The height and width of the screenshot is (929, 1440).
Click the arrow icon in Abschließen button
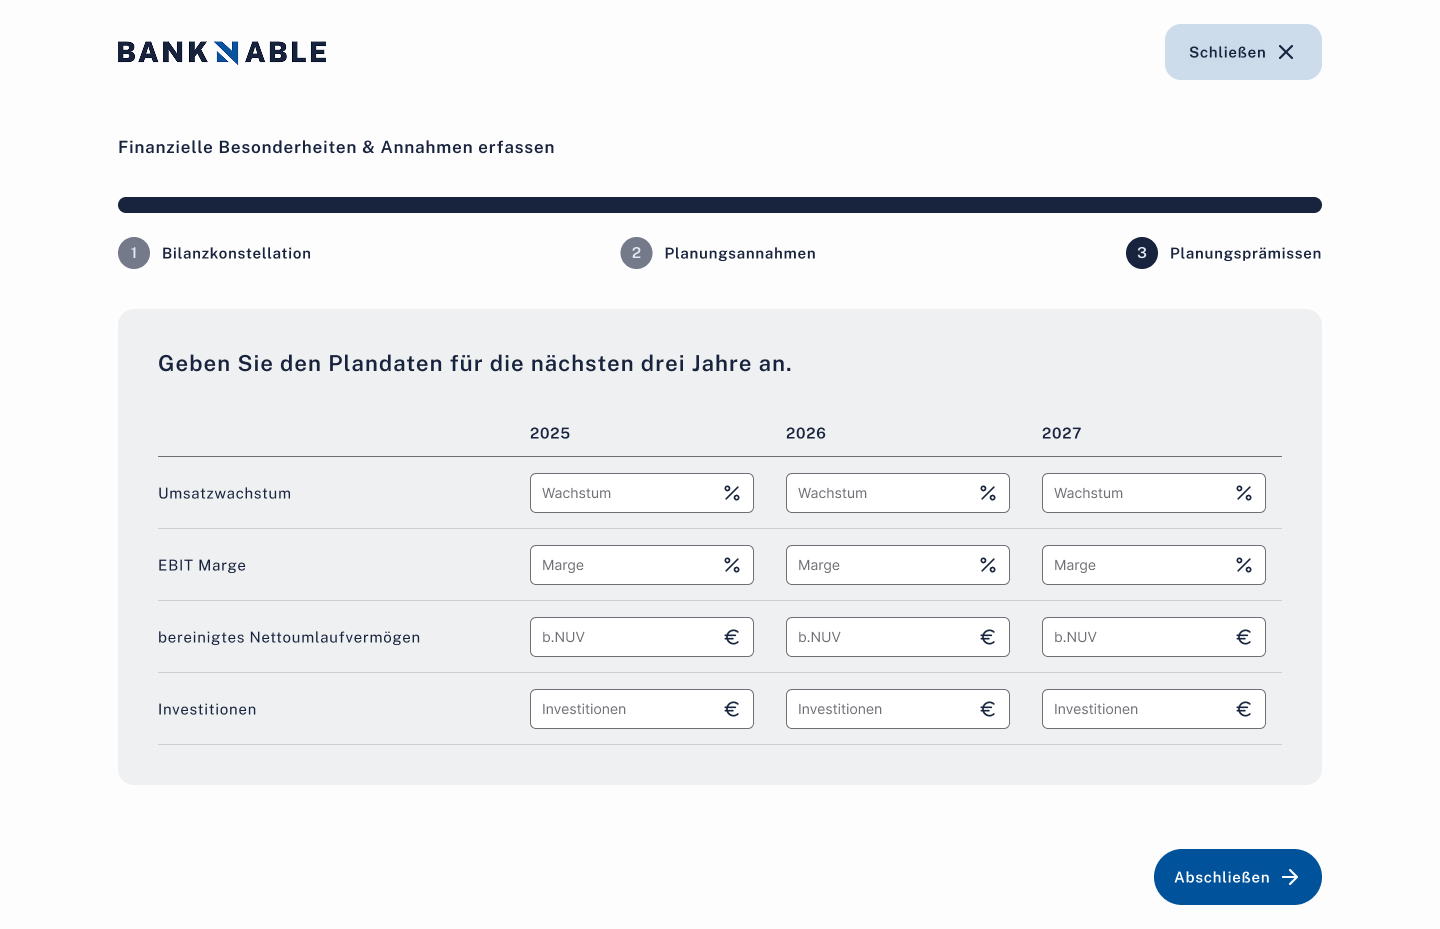(x=1290, y=877)
